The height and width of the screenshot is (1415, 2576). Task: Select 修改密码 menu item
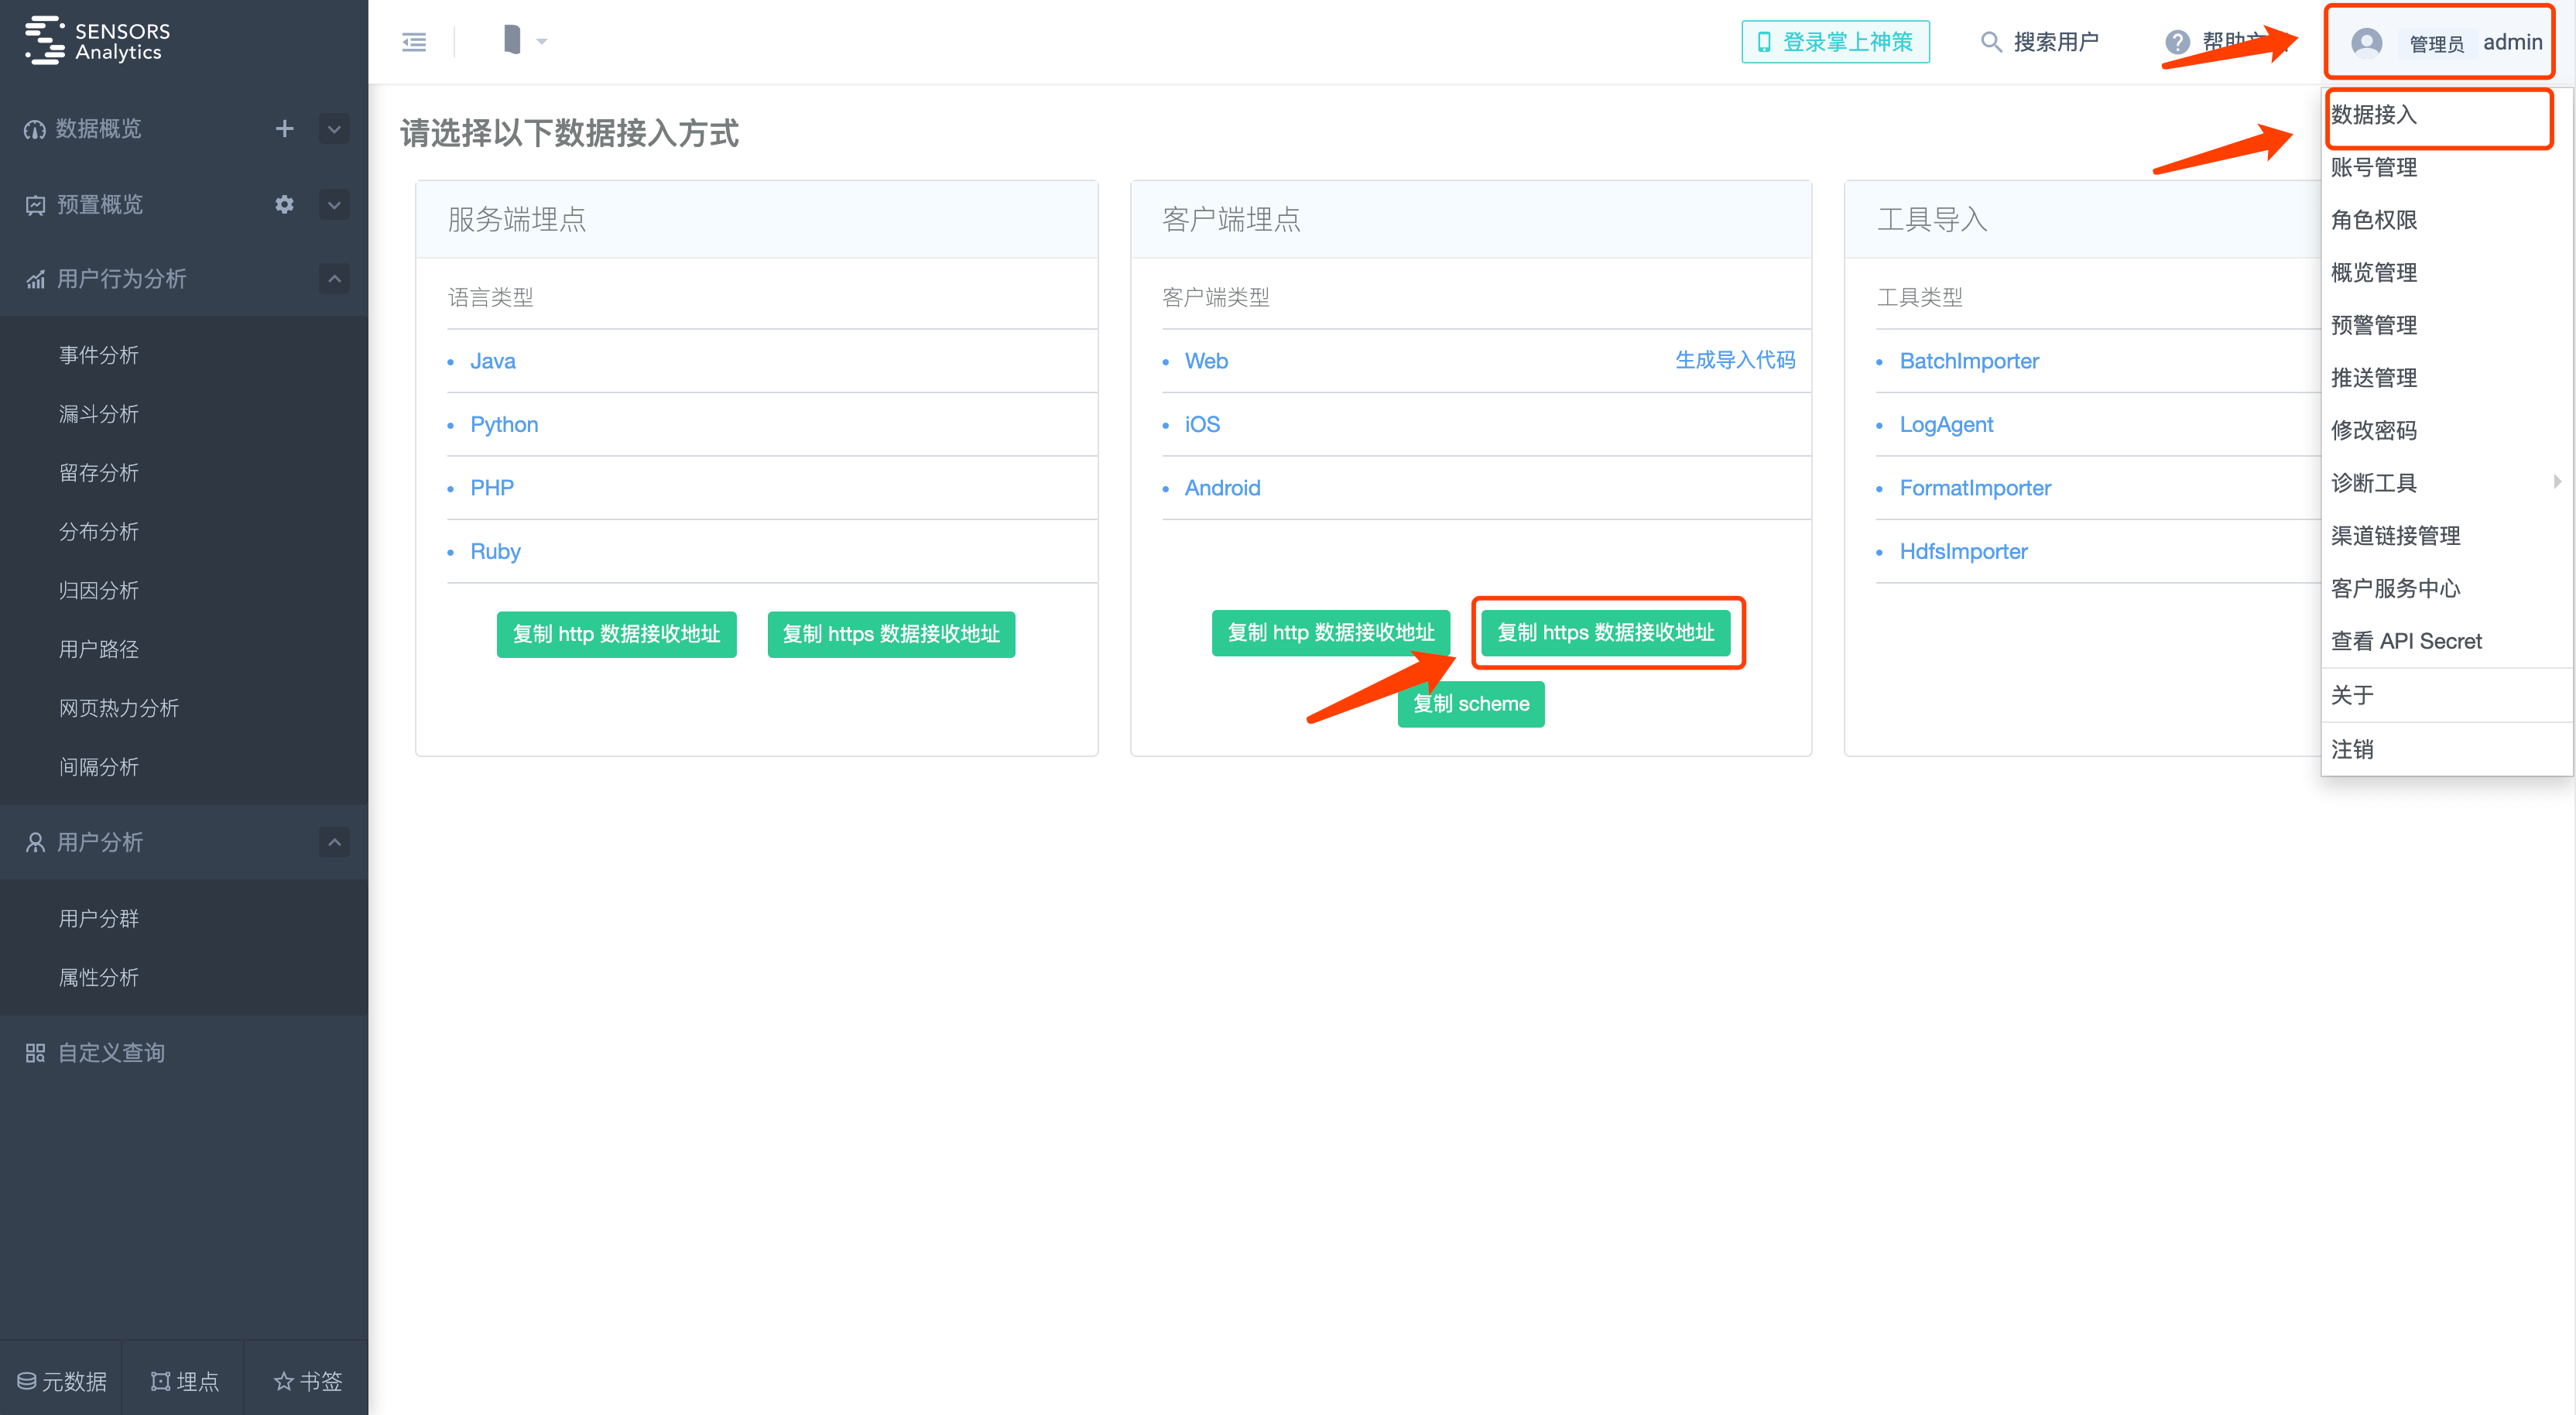pos(2373,431)
